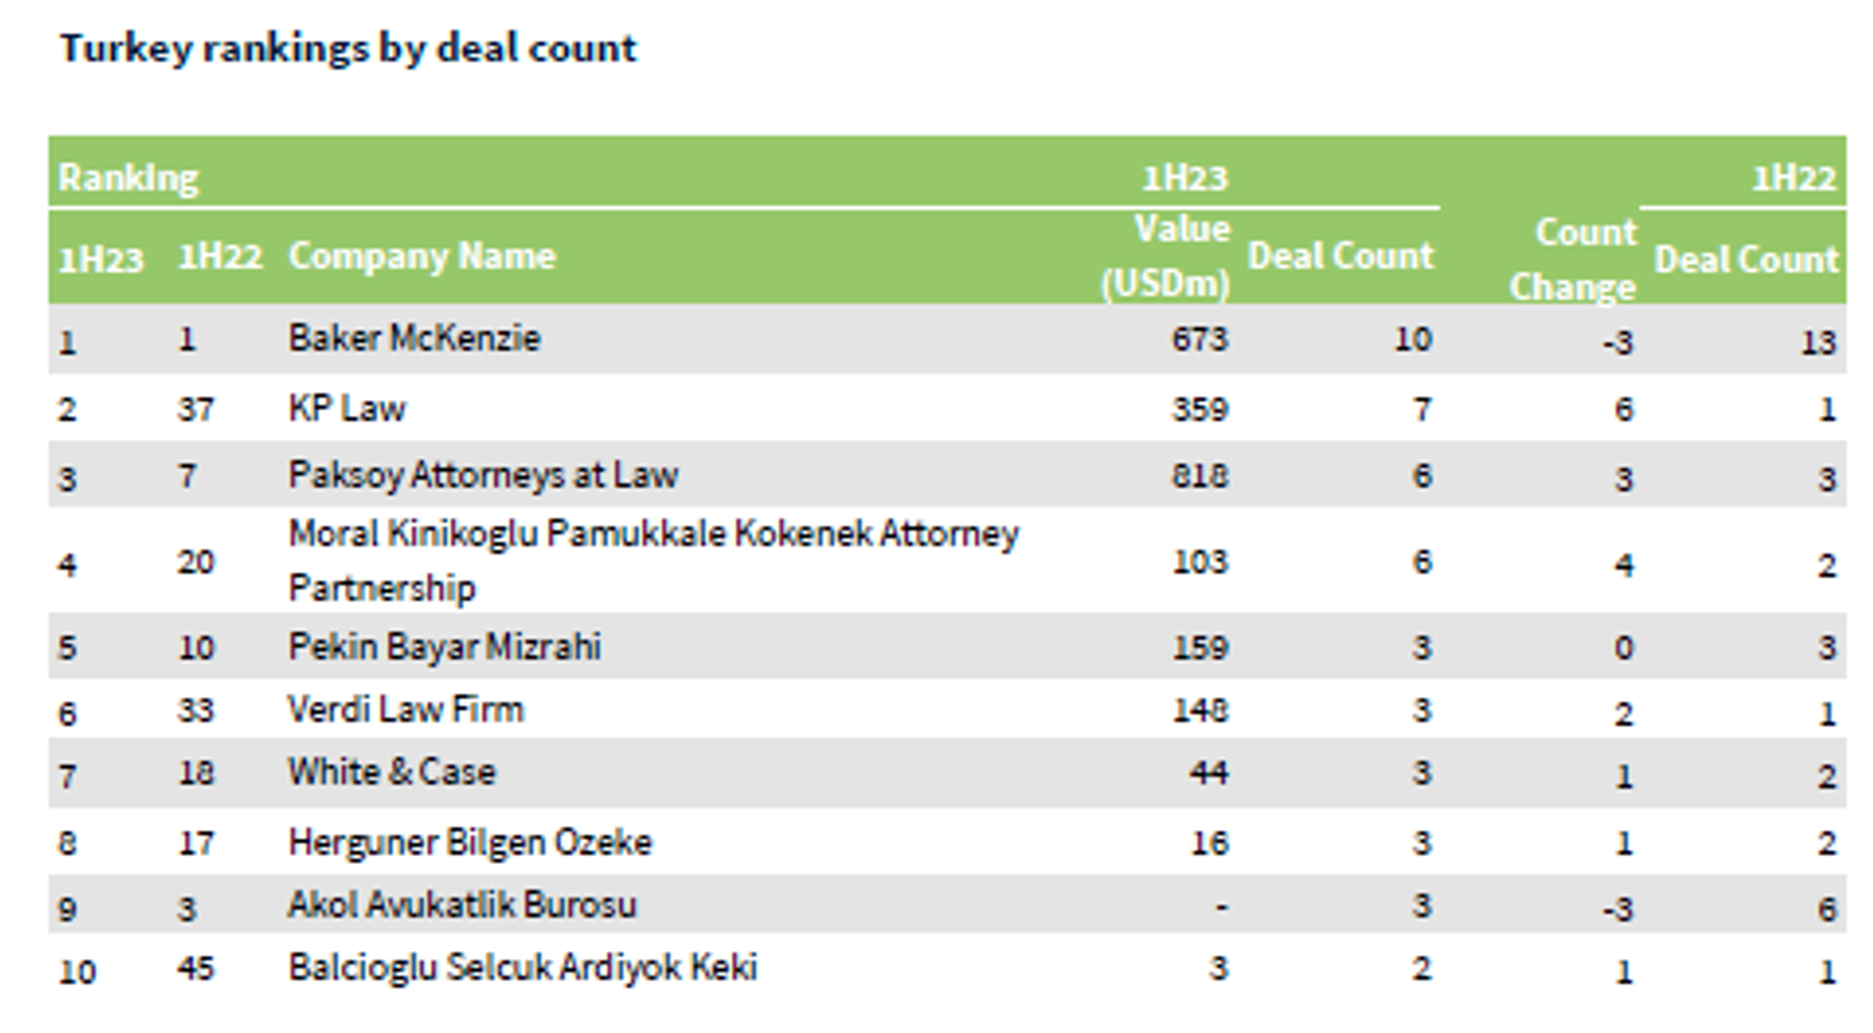Image resolution: width=1873 pixels, height=1033 pixels.
Task: Select Moral Kinikoglu Pamukkale Kokenek Attorney Partnership
Action: tap(653, 560)
